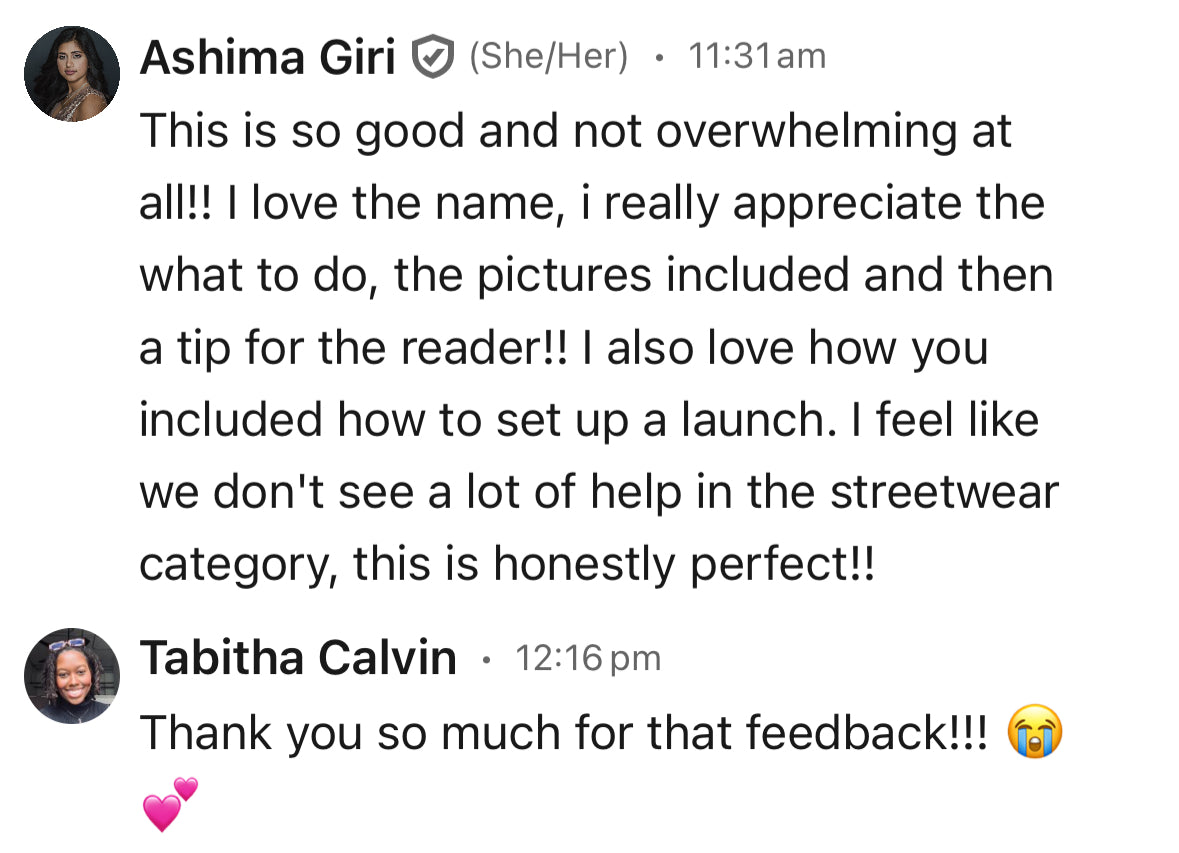This screenshot has height=853, width=1179.
Task: Click the crying face emoji
Action: [1034, 733]
